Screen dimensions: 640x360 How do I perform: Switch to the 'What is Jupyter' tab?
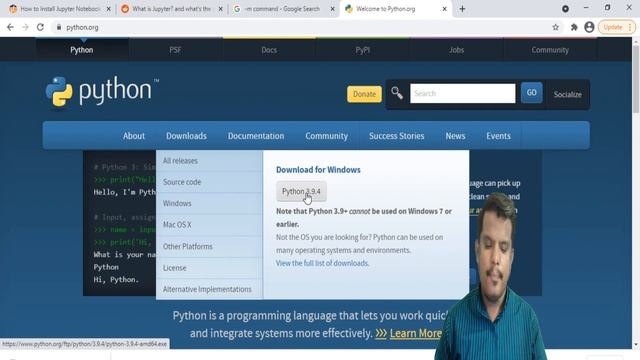tap(171, 9)
